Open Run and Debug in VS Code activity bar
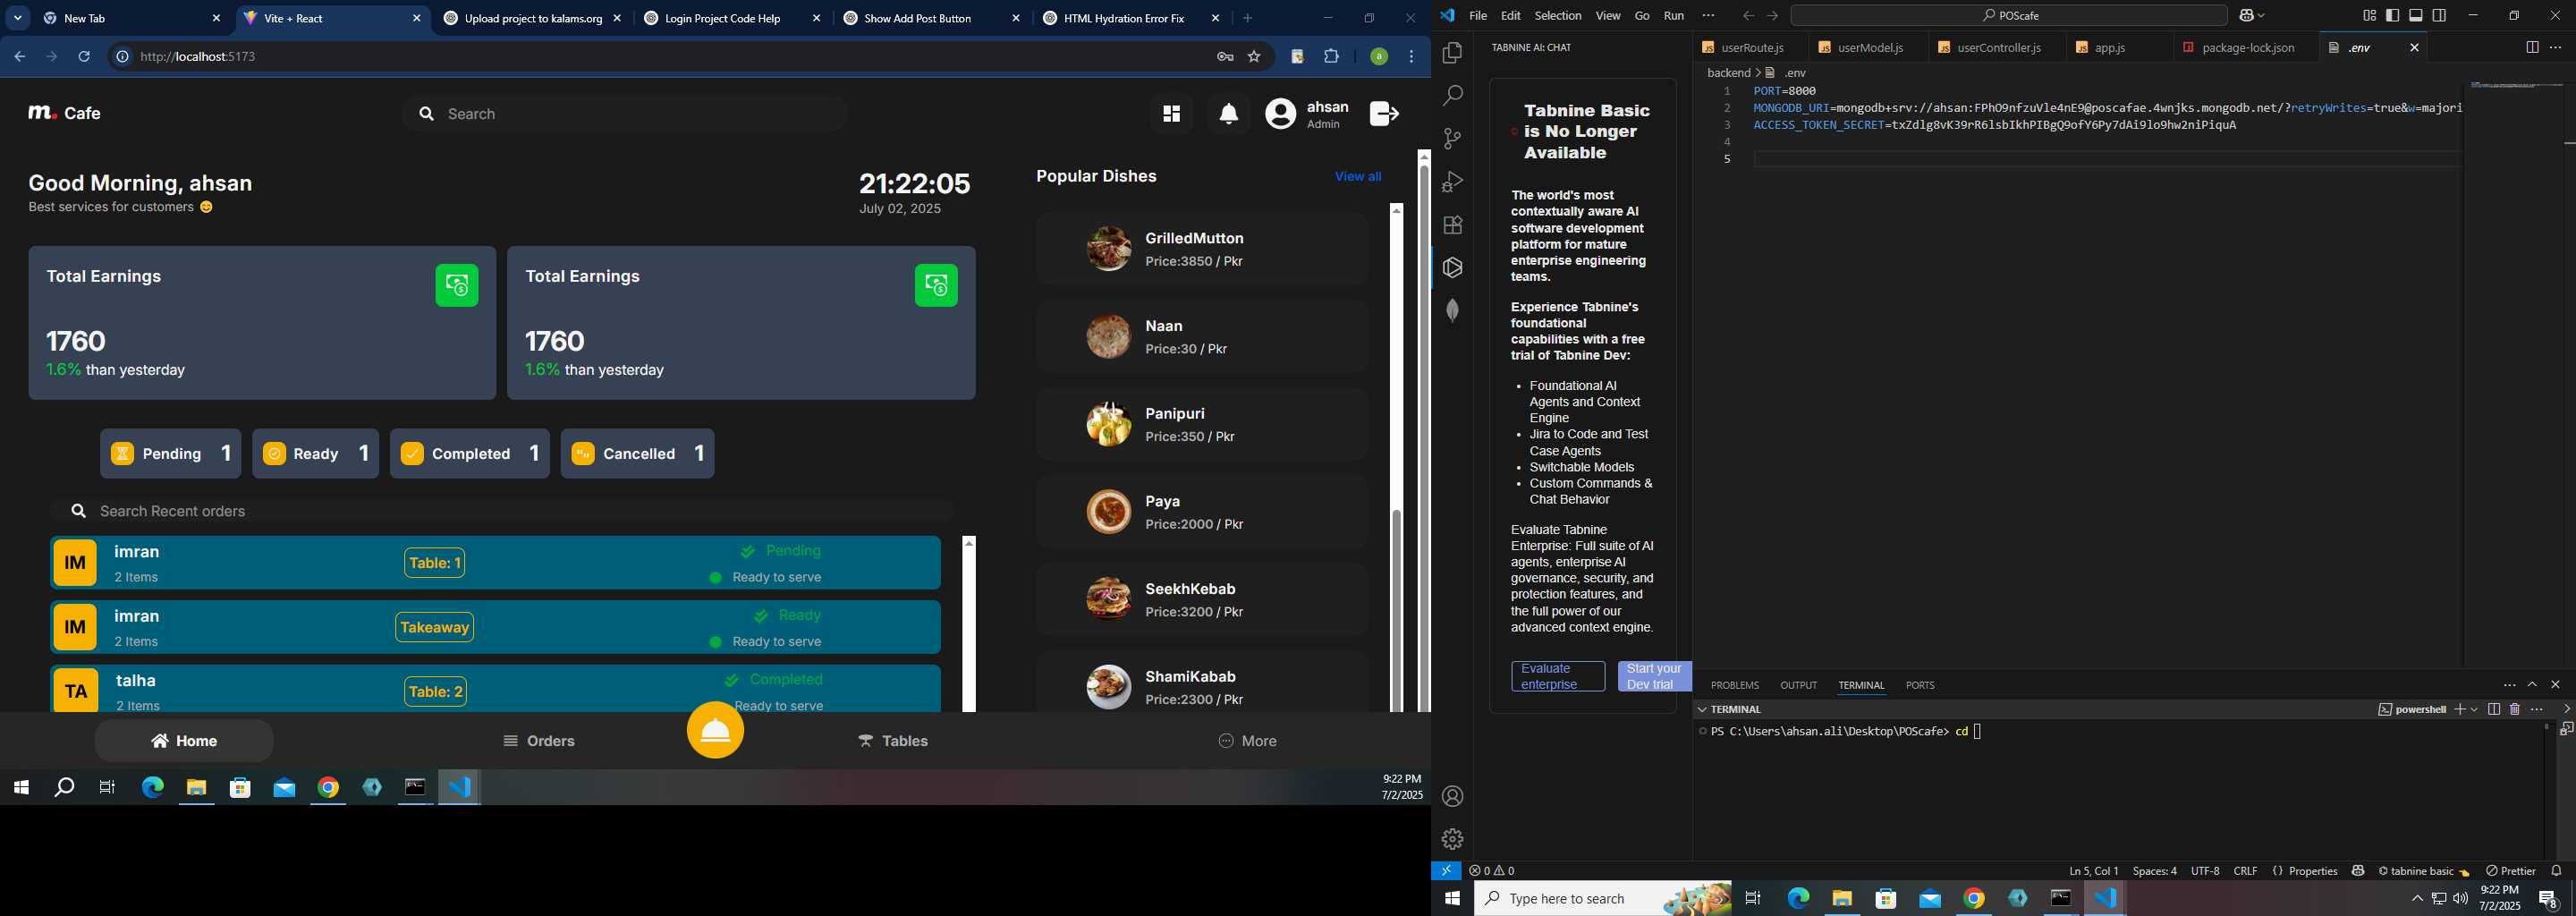Image resolution: width=2576 pixels, height=916 pixels. pyautogui.click(x=1452, y=182)
